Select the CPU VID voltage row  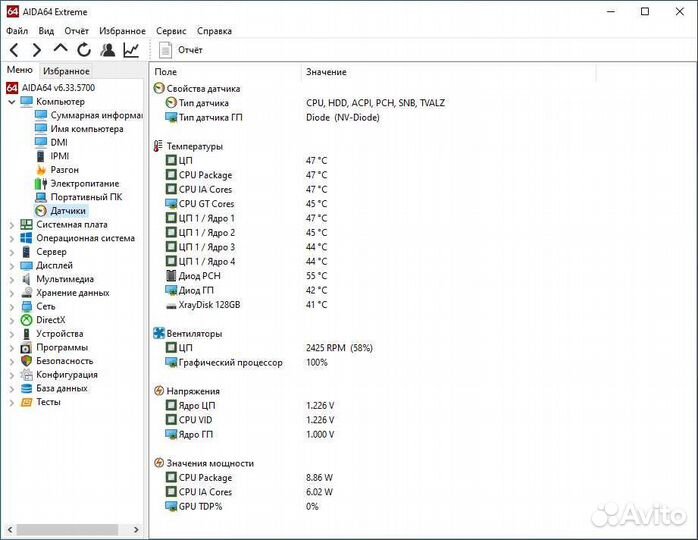click(x=195, y=420)
